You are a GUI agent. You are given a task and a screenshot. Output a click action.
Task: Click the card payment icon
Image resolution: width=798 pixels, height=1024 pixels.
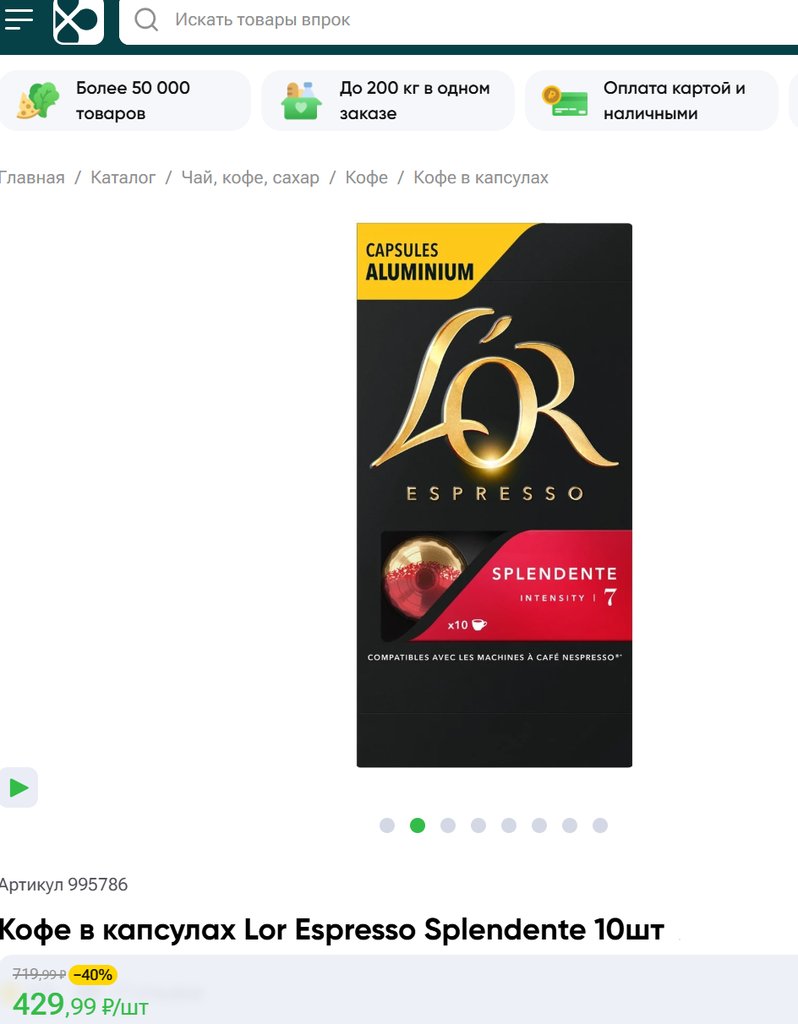tap(565, 101)
